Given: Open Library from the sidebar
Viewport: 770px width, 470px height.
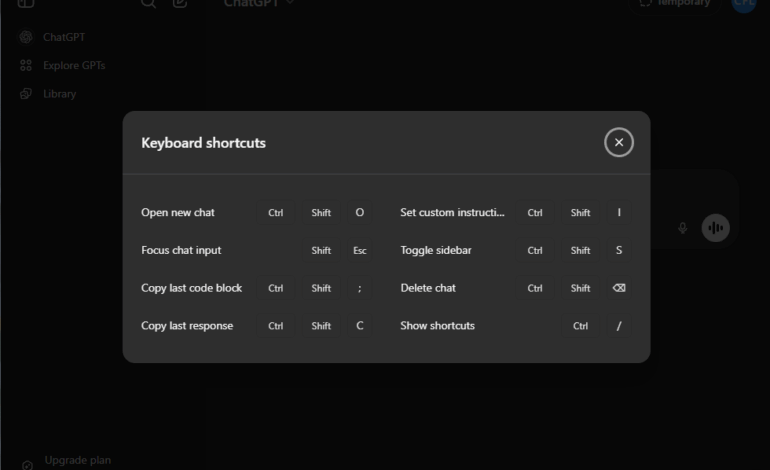Looking at the screenshot, I should (59, 94).
